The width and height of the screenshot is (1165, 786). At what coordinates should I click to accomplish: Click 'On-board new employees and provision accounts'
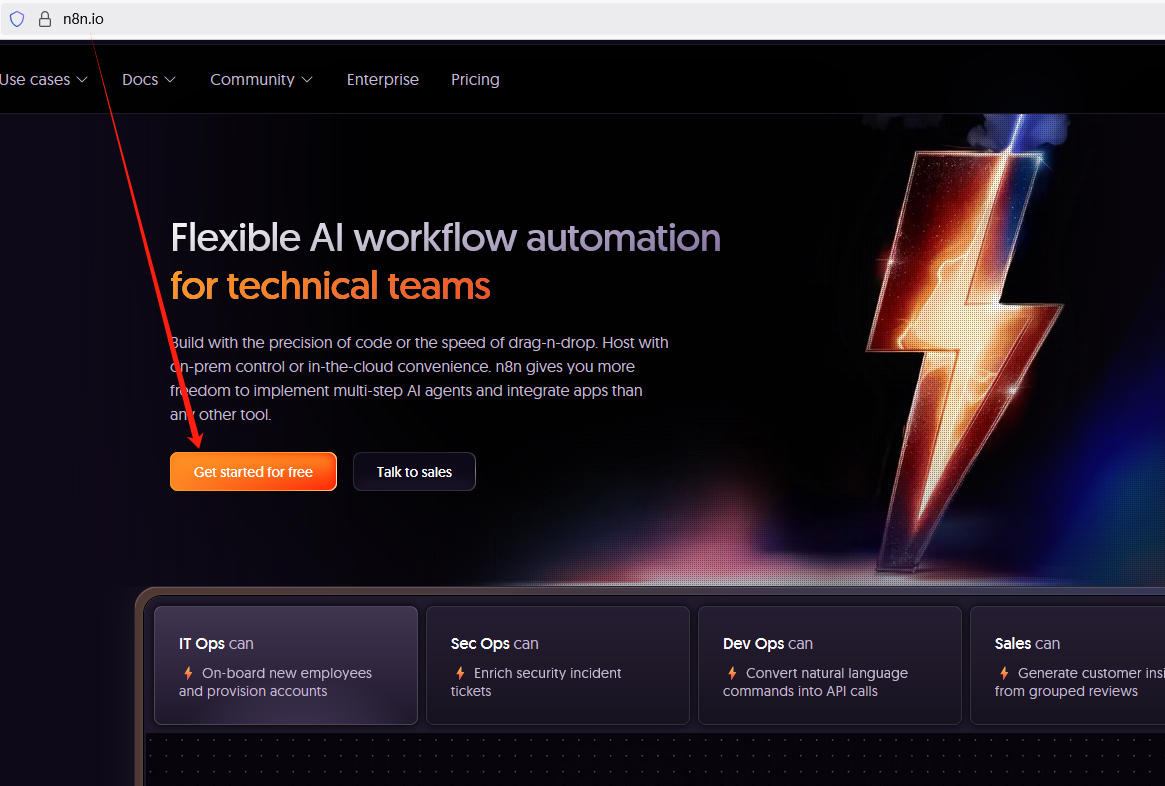click(275, 682)
